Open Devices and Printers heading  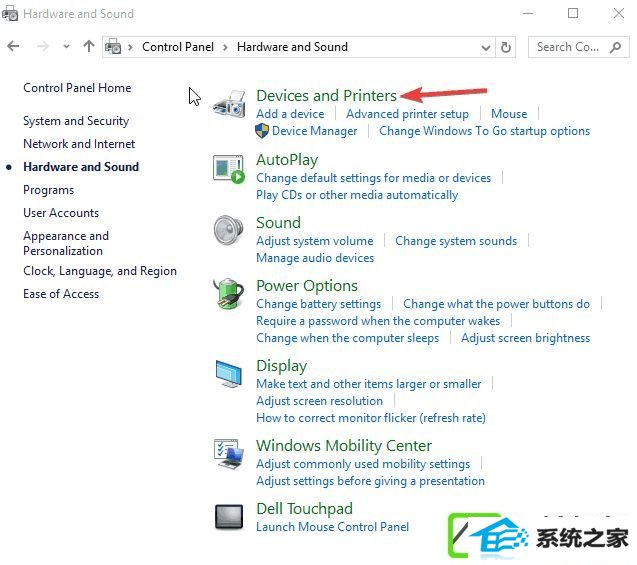(x=326, y=96)
